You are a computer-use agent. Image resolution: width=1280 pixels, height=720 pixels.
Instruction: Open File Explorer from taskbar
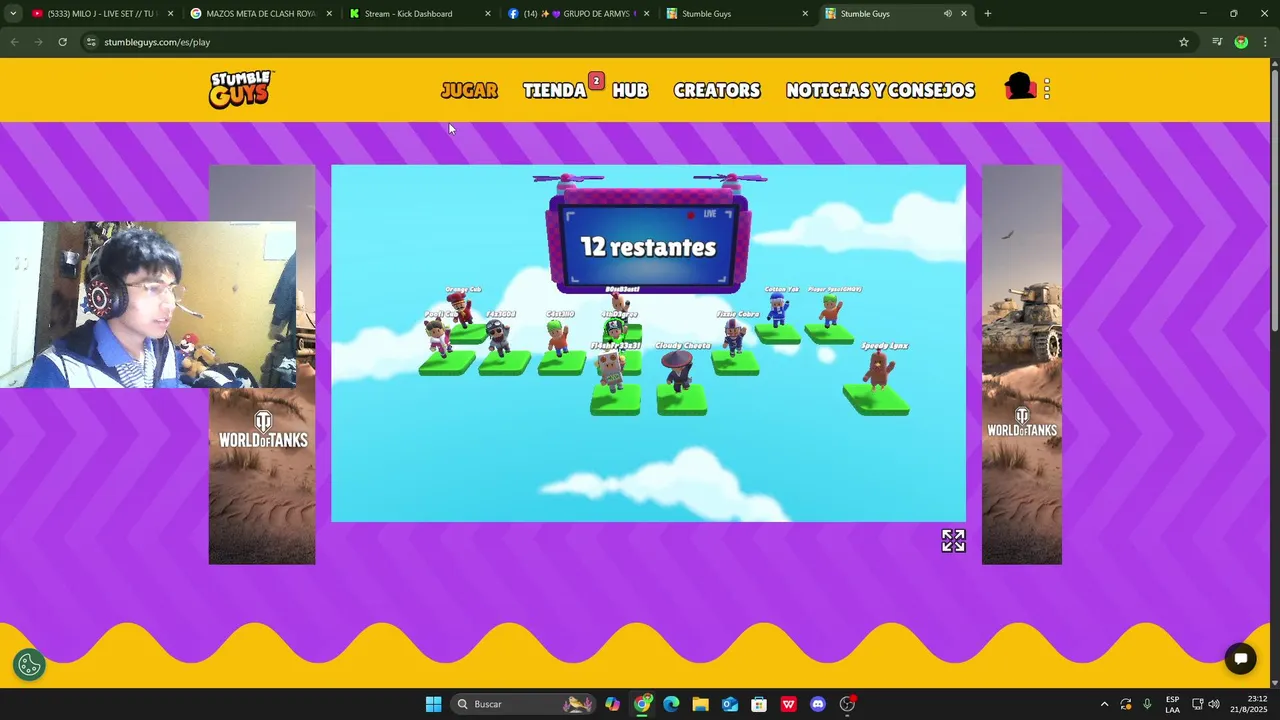pos(700,704)
